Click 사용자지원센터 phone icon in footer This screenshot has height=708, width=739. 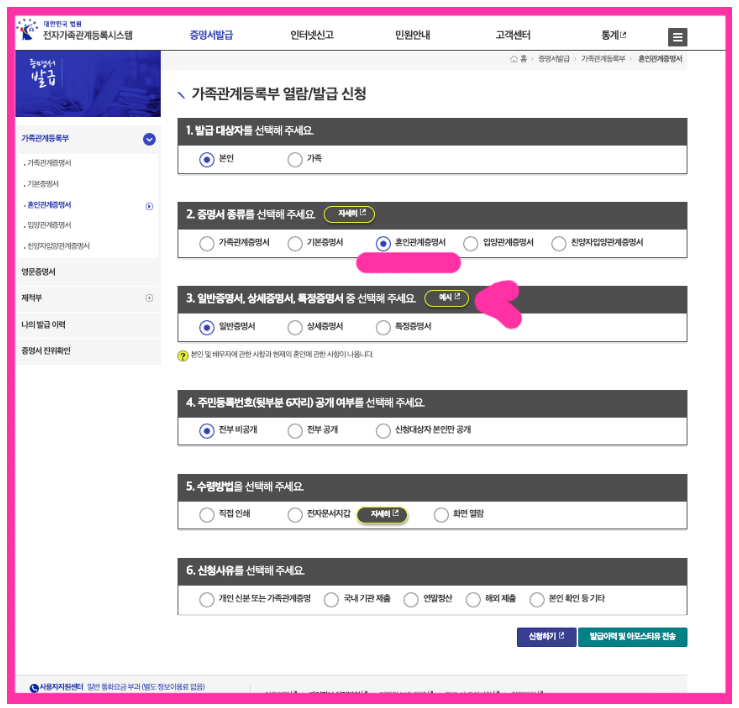[34, 688]
